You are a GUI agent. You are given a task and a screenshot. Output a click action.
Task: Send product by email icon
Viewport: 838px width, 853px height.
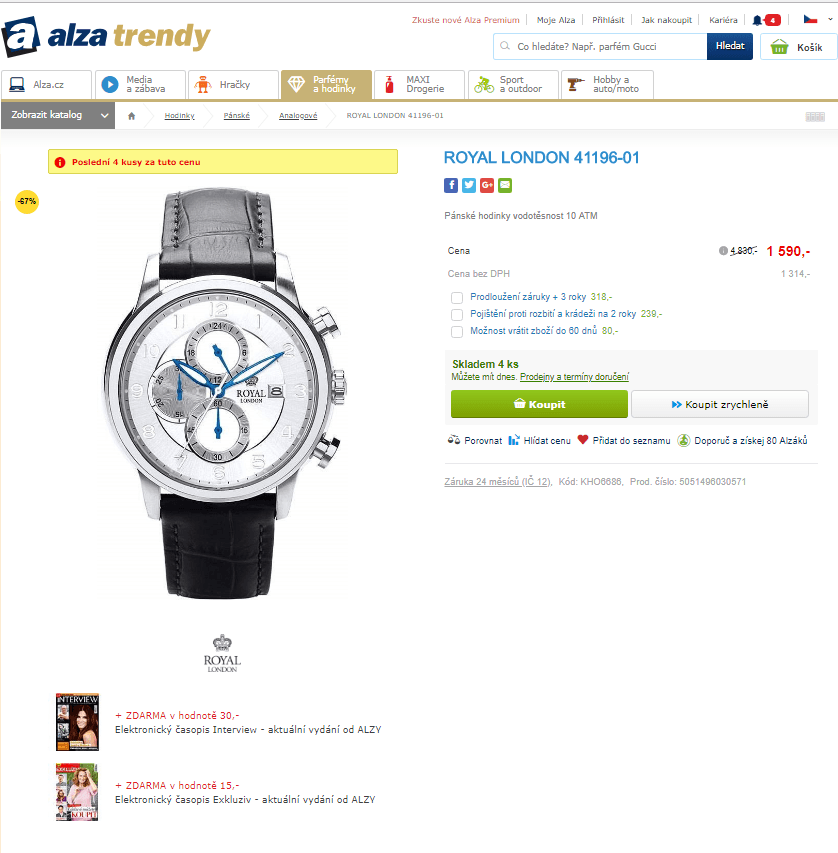coord(505,186)
